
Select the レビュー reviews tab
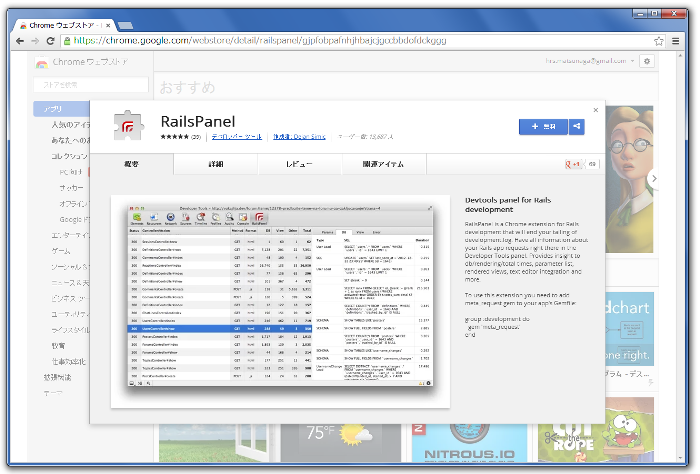click(x=300, y=164)
